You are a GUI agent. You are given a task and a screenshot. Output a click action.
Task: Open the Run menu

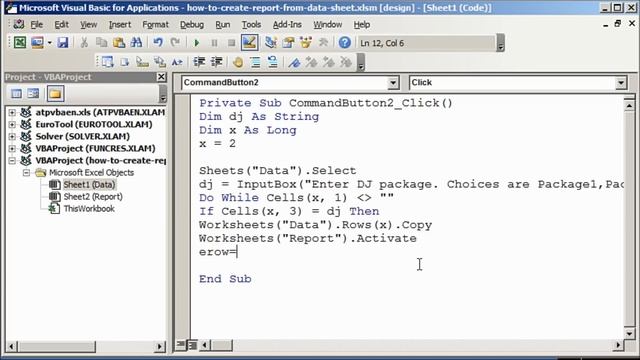click(x=222, y=25)
